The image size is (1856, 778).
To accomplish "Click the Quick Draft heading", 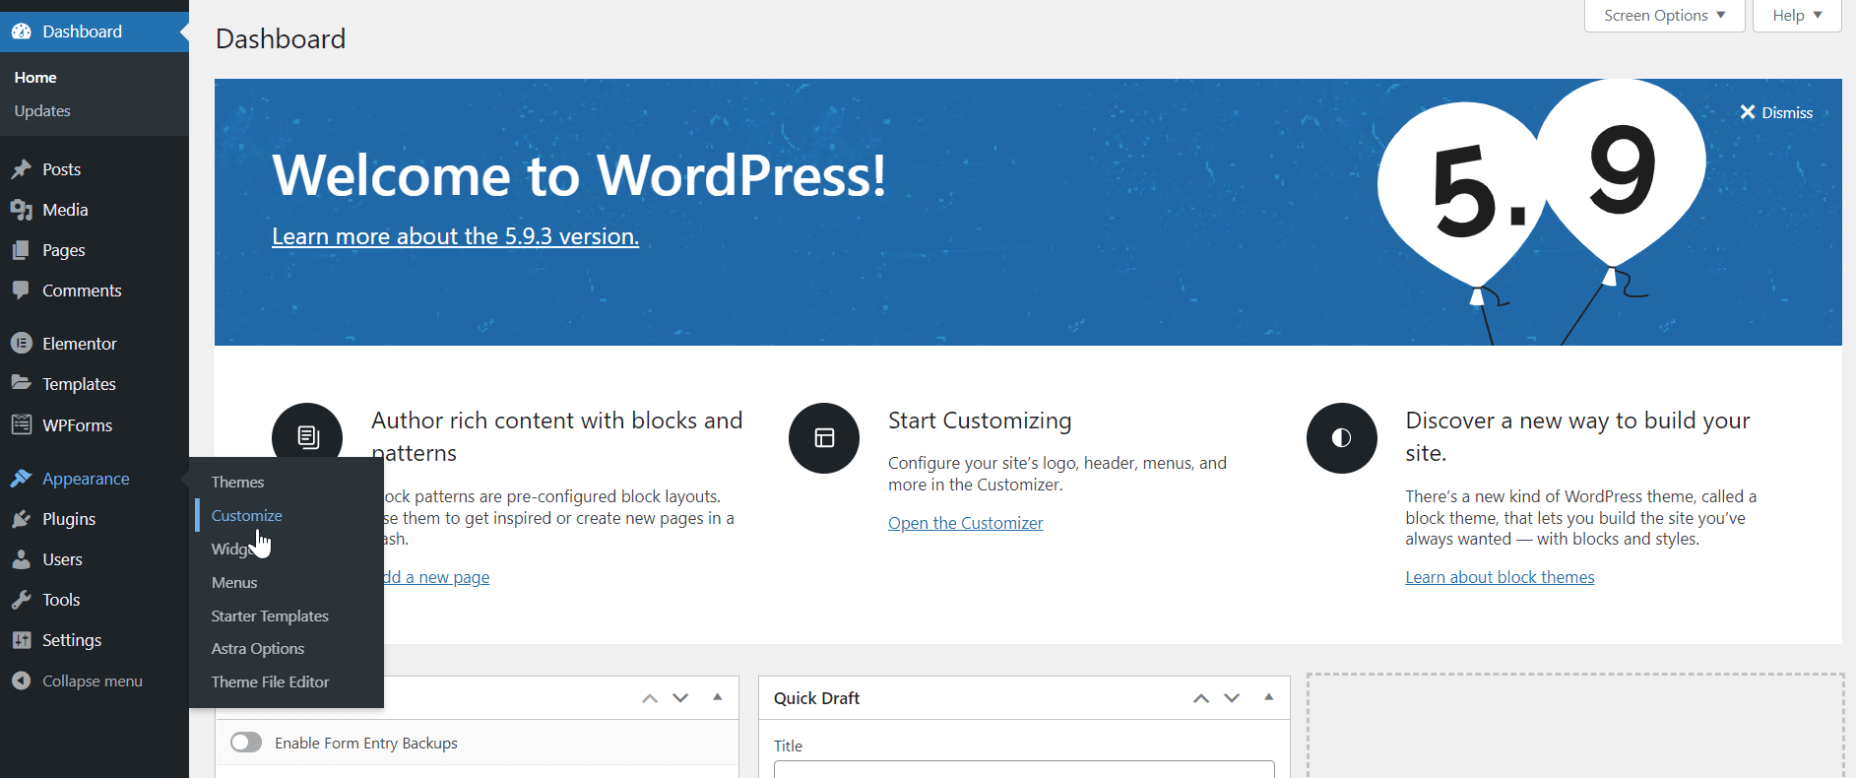I will pos(817,698).
